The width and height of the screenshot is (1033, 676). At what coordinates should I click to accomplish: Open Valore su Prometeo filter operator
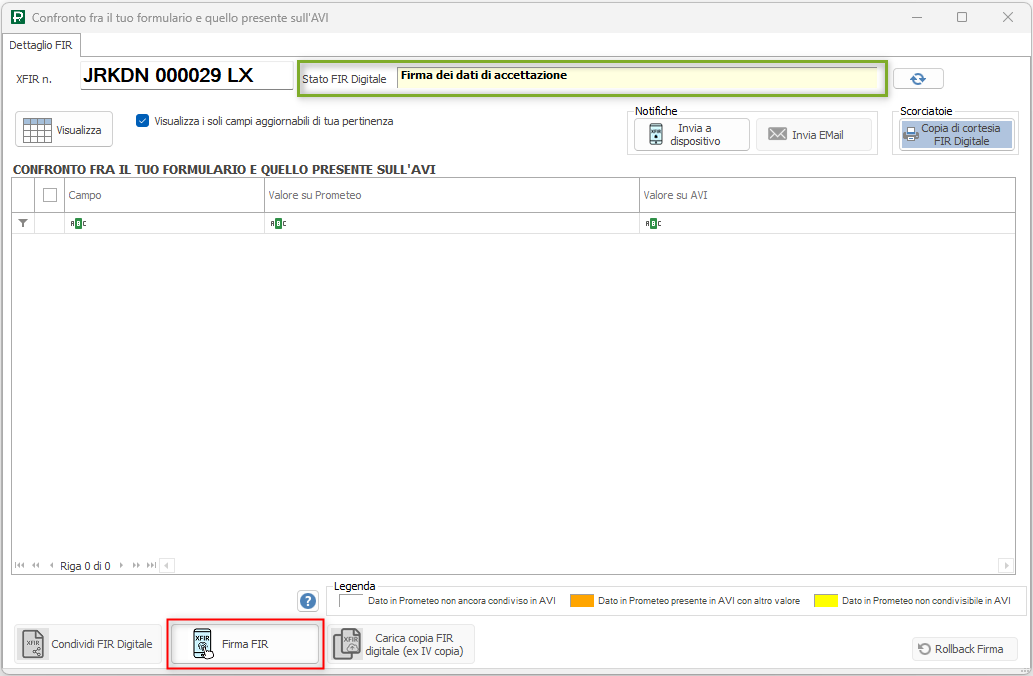pyautogui.click(x=278, y=223)
